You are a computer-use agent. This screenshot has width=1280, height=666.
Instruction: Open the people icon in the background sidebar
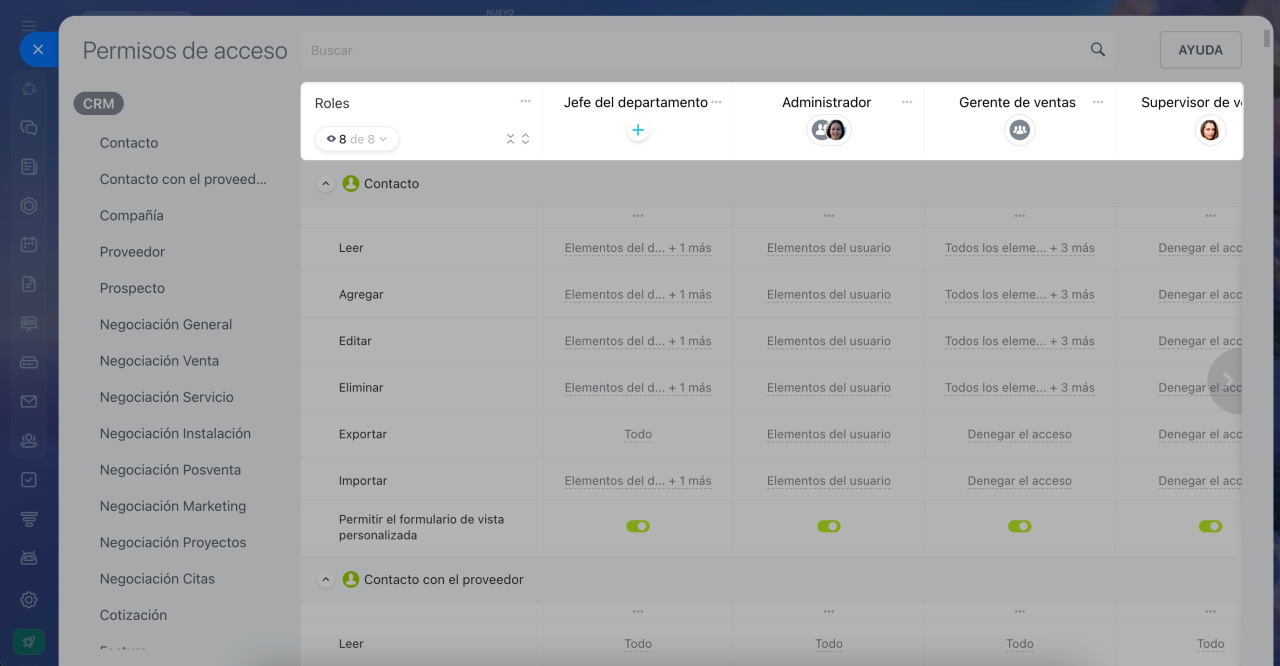click(x=29, y=440)
